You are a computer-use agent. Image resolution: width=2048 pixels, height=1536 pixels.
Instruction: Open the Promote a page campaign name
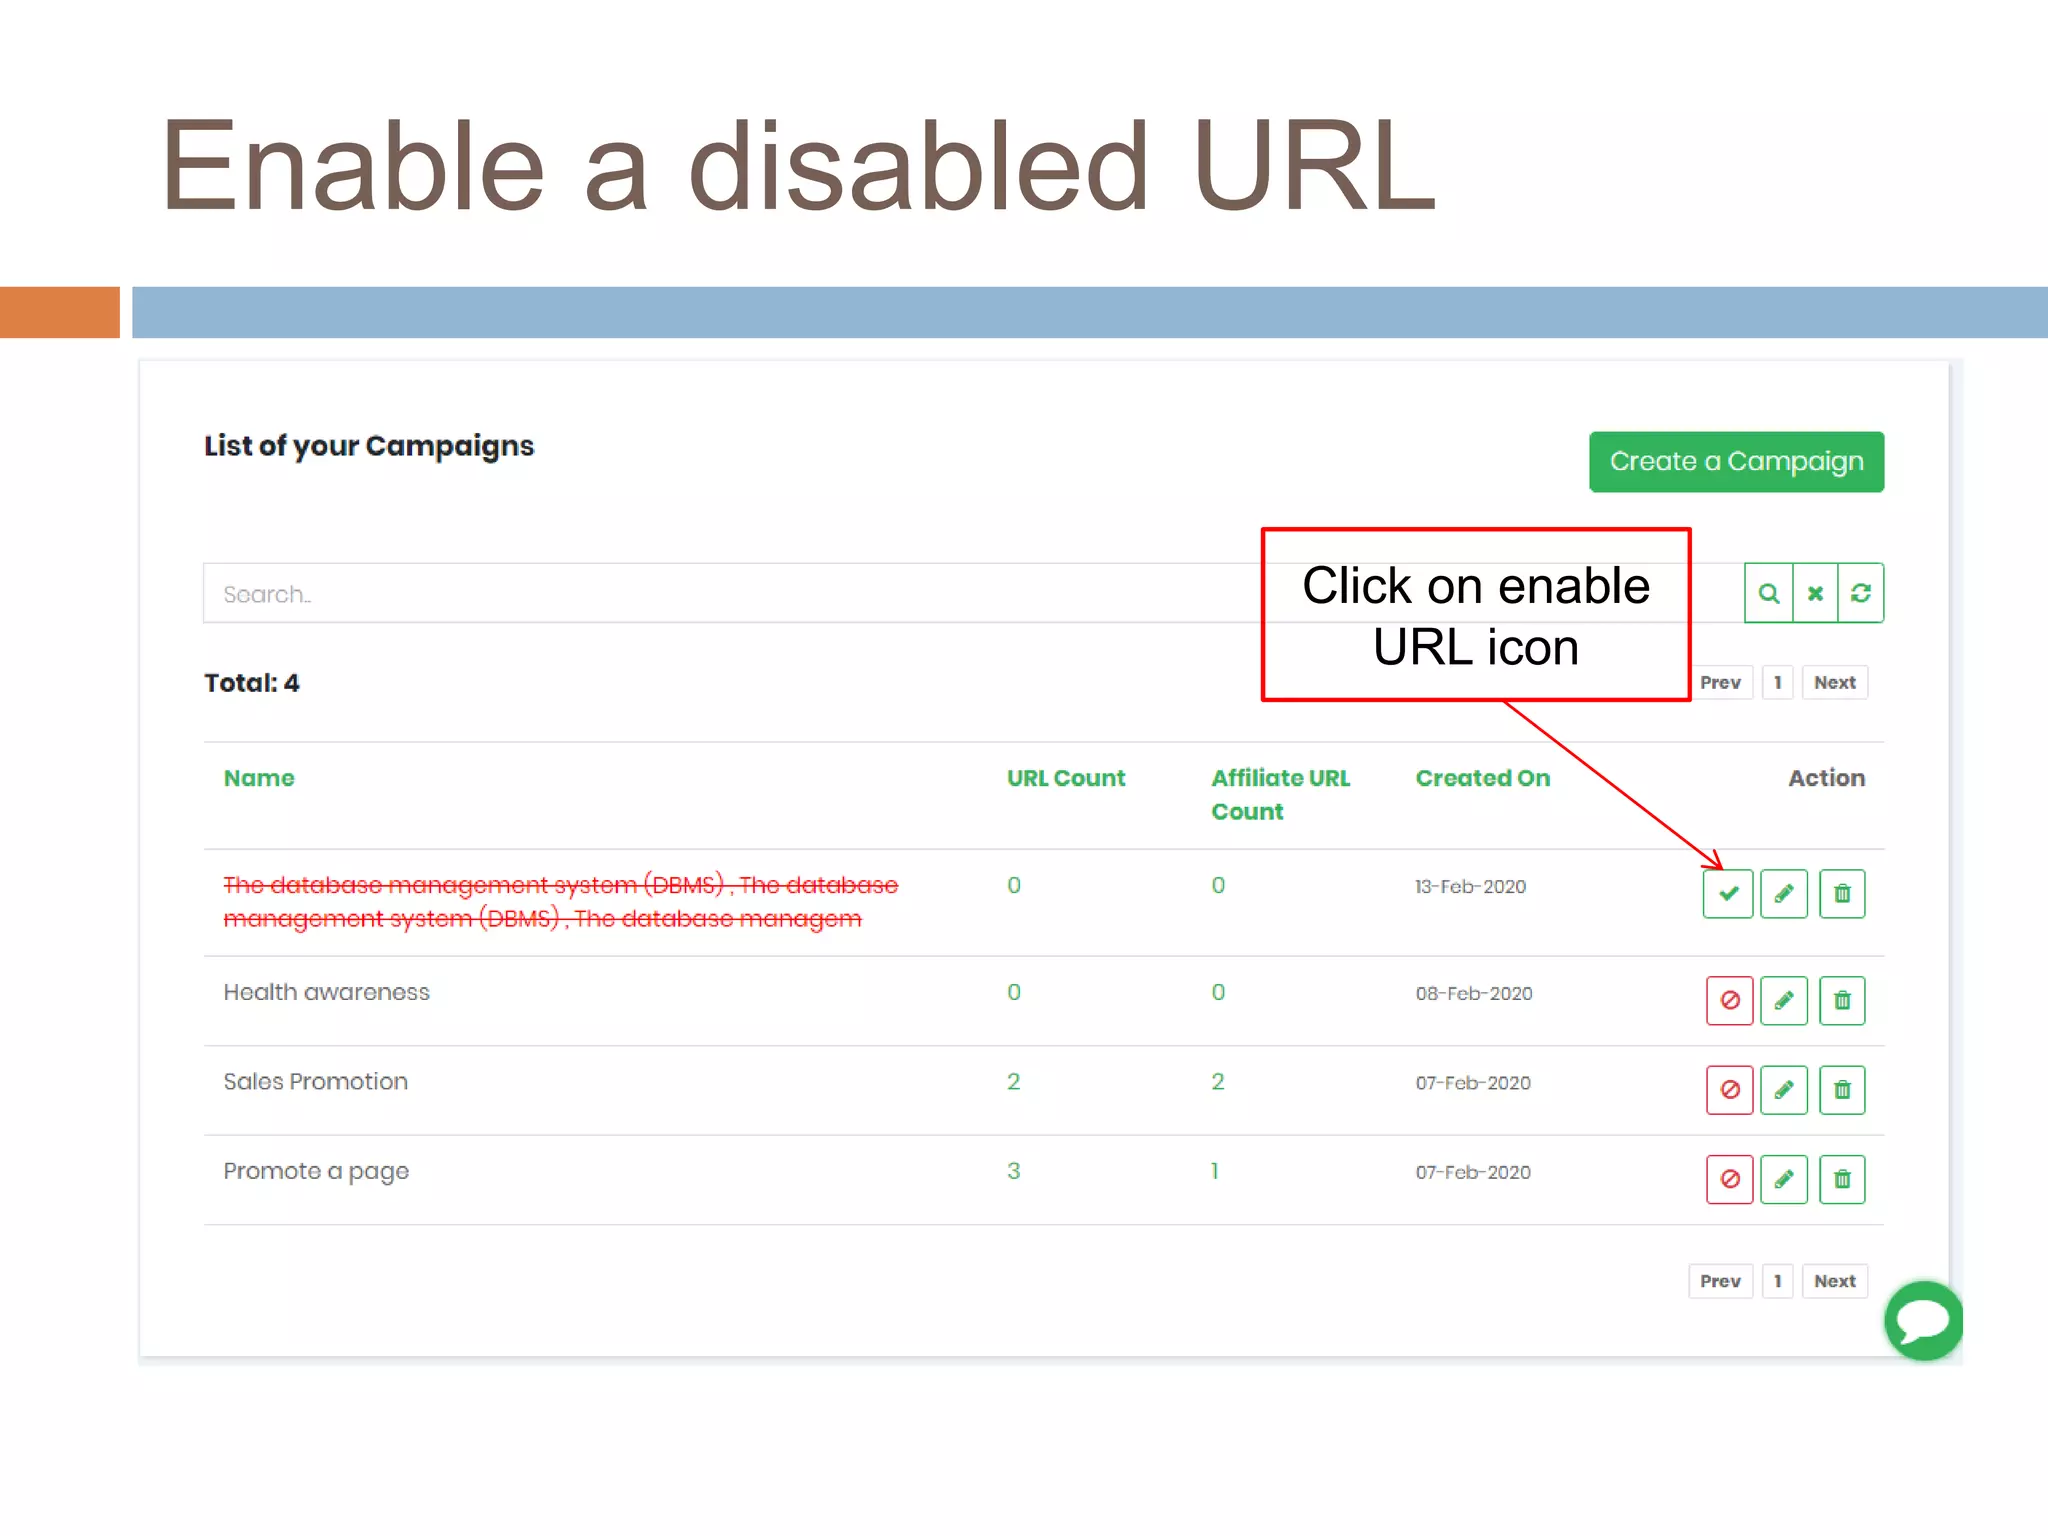[x=316, y=1172]
